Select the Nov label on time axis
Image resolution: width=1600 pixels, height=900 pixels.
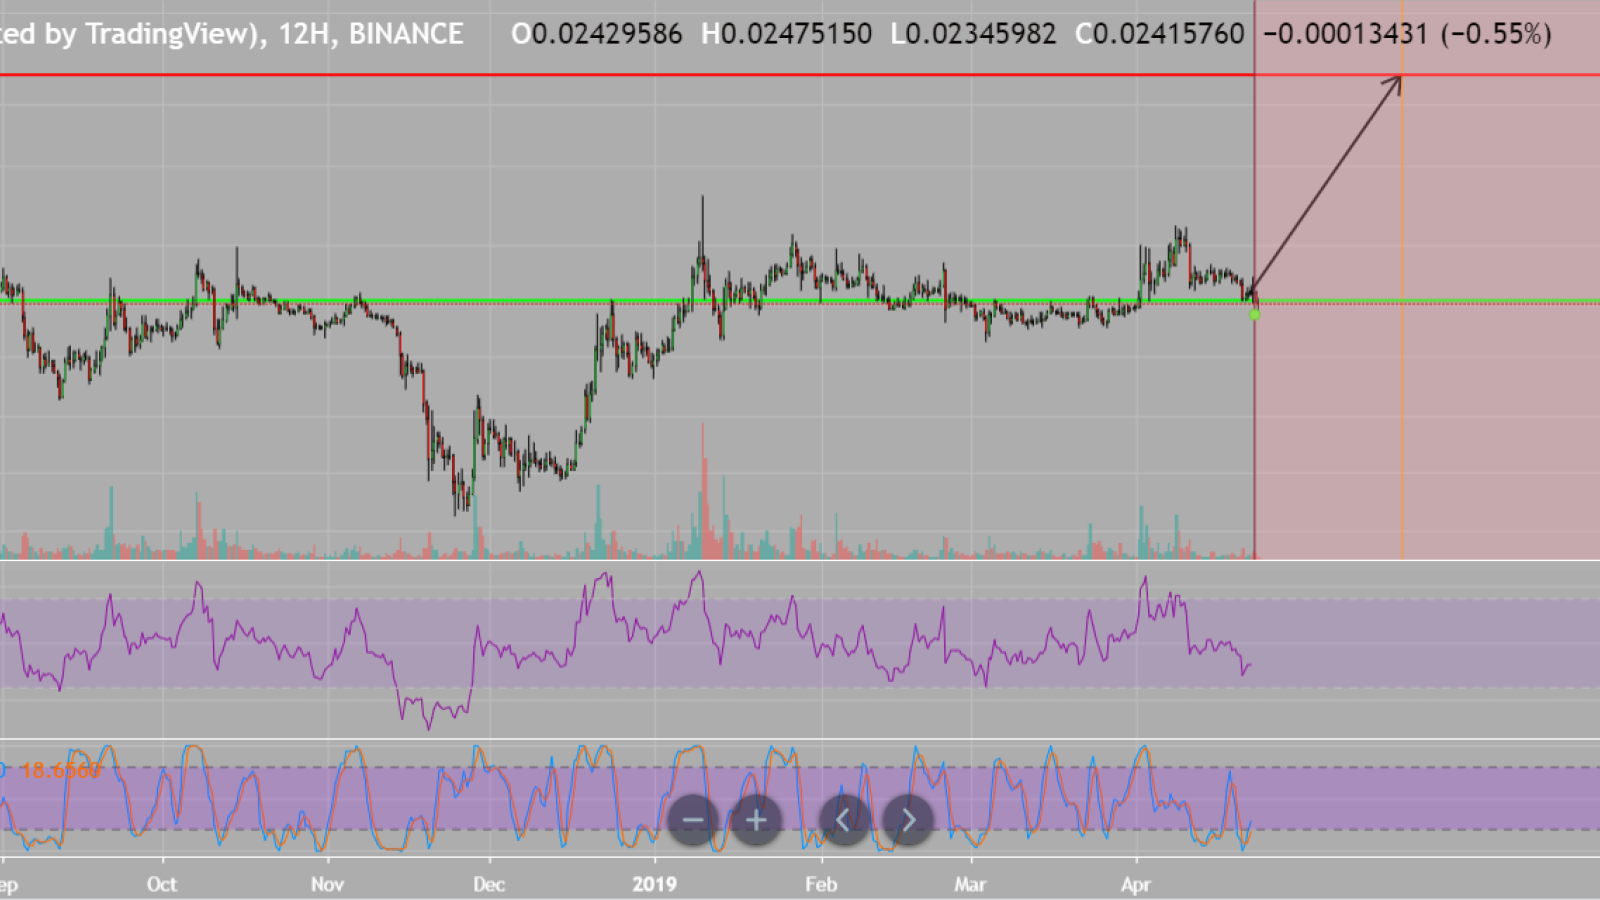click(328, 884)
